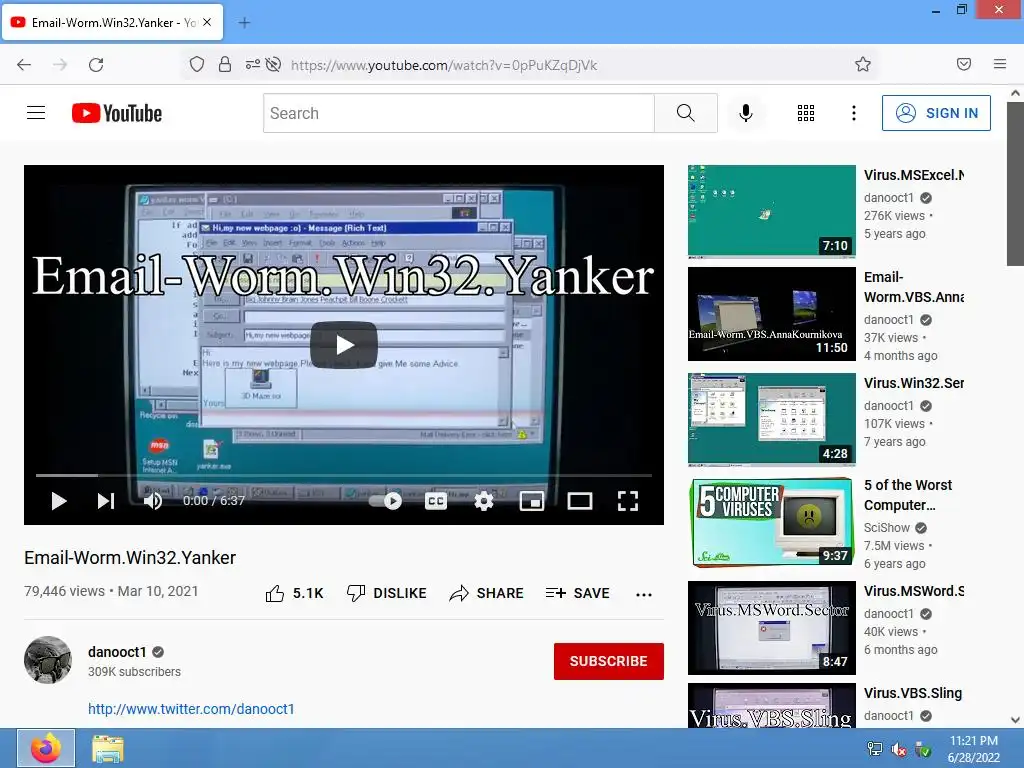1024x768 pixels.
Task: Click the browser forward arrow
Action: [x=60, y=65]
